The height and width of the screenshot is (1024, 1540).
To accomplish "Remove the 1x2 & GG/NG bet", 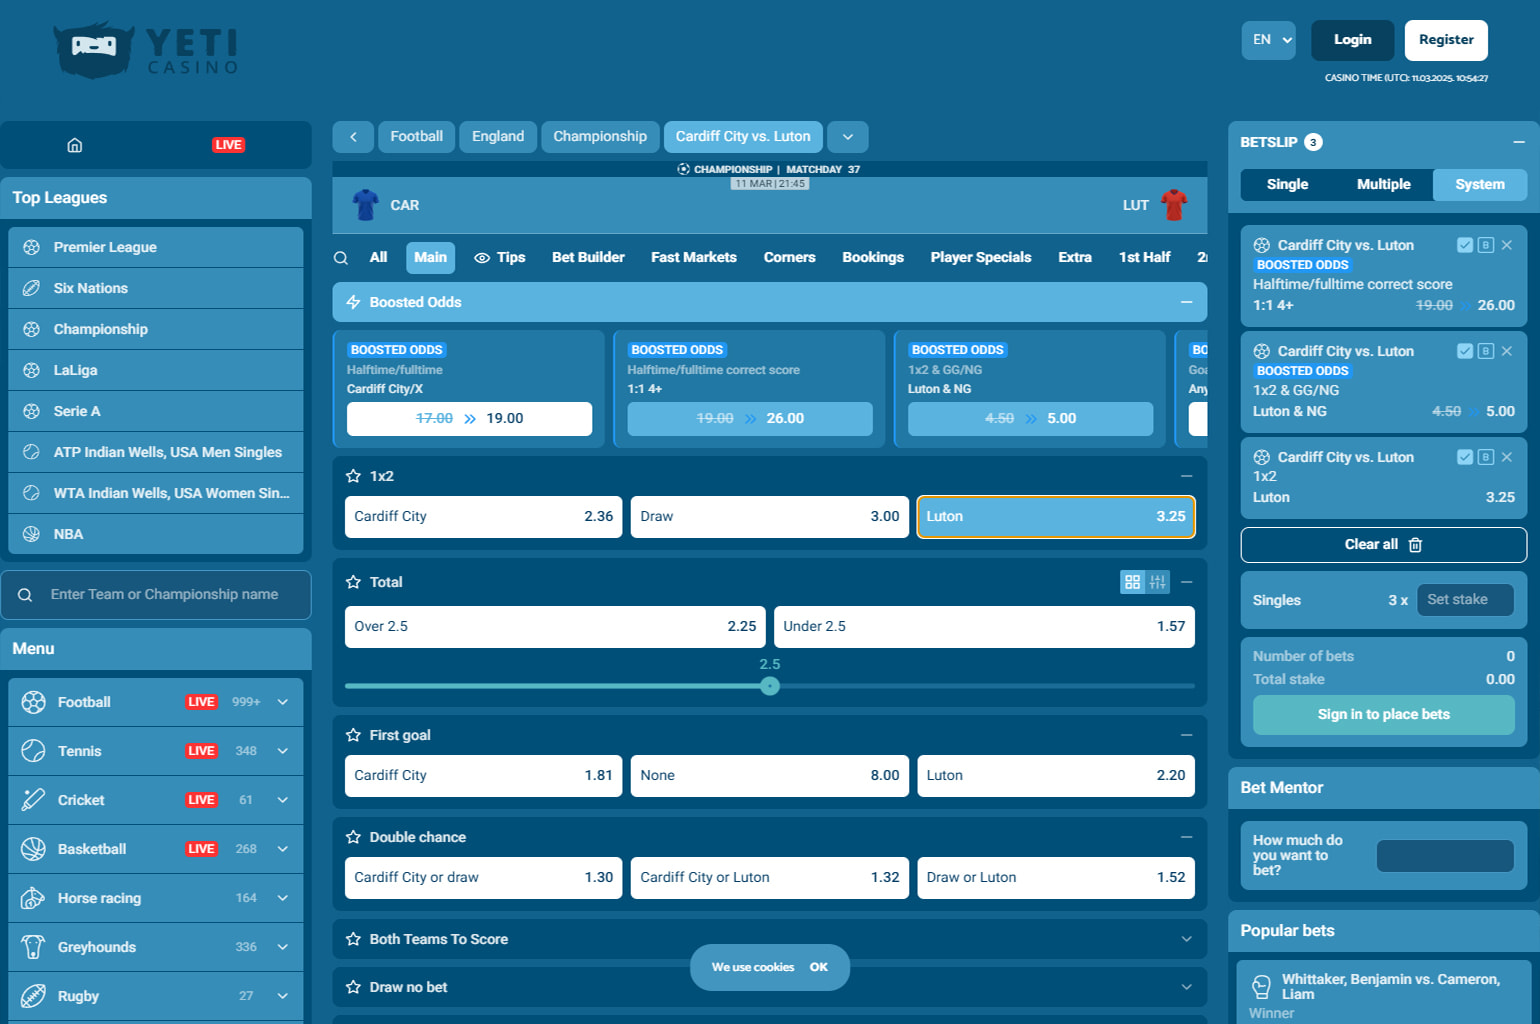I will 1507,351.
